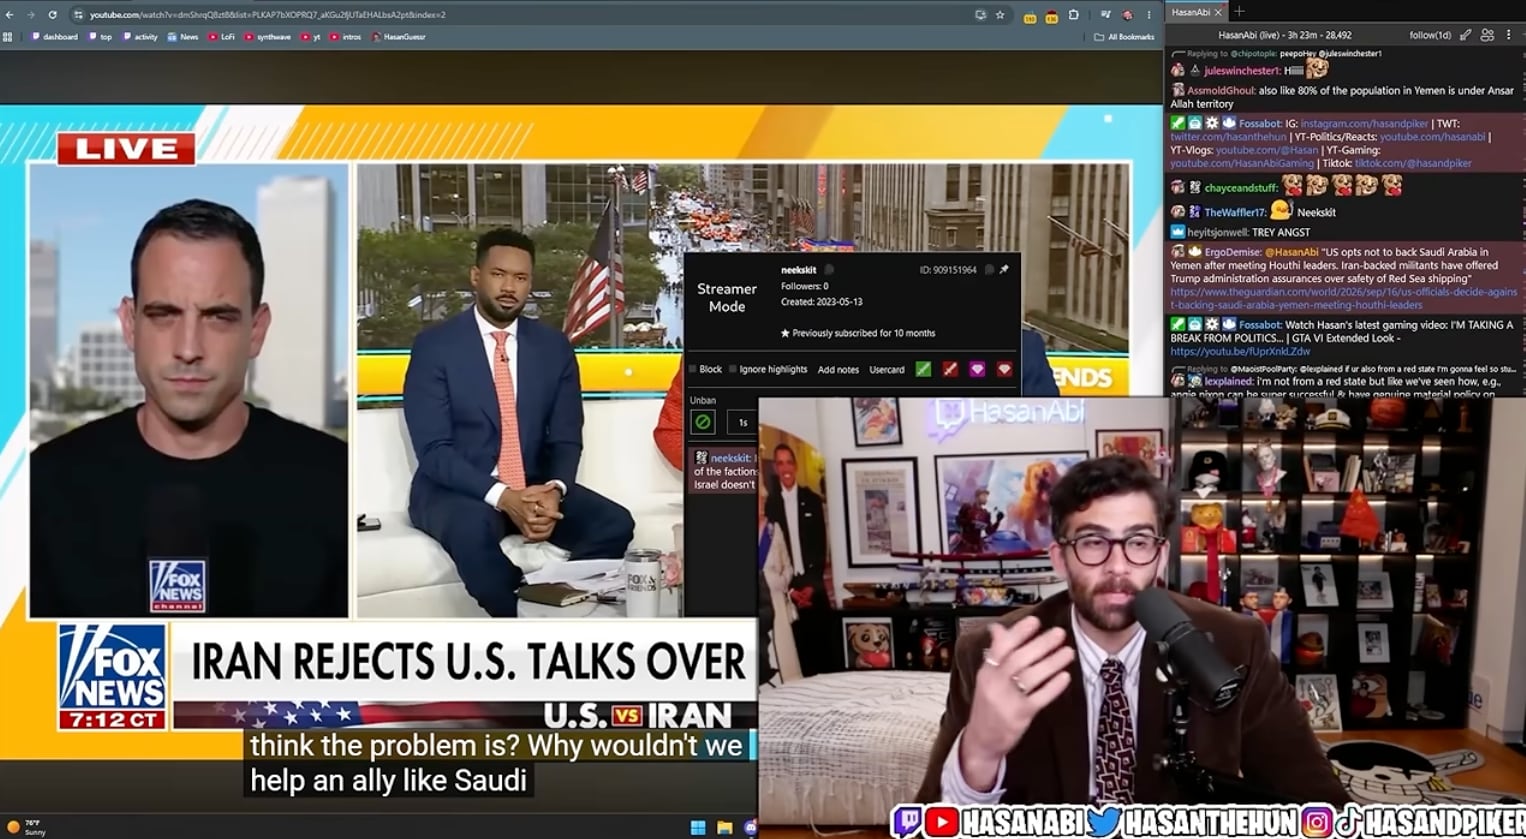Click Add notes on the usercard
This screenshot has width=1526, height=839.
coord(838,370)
